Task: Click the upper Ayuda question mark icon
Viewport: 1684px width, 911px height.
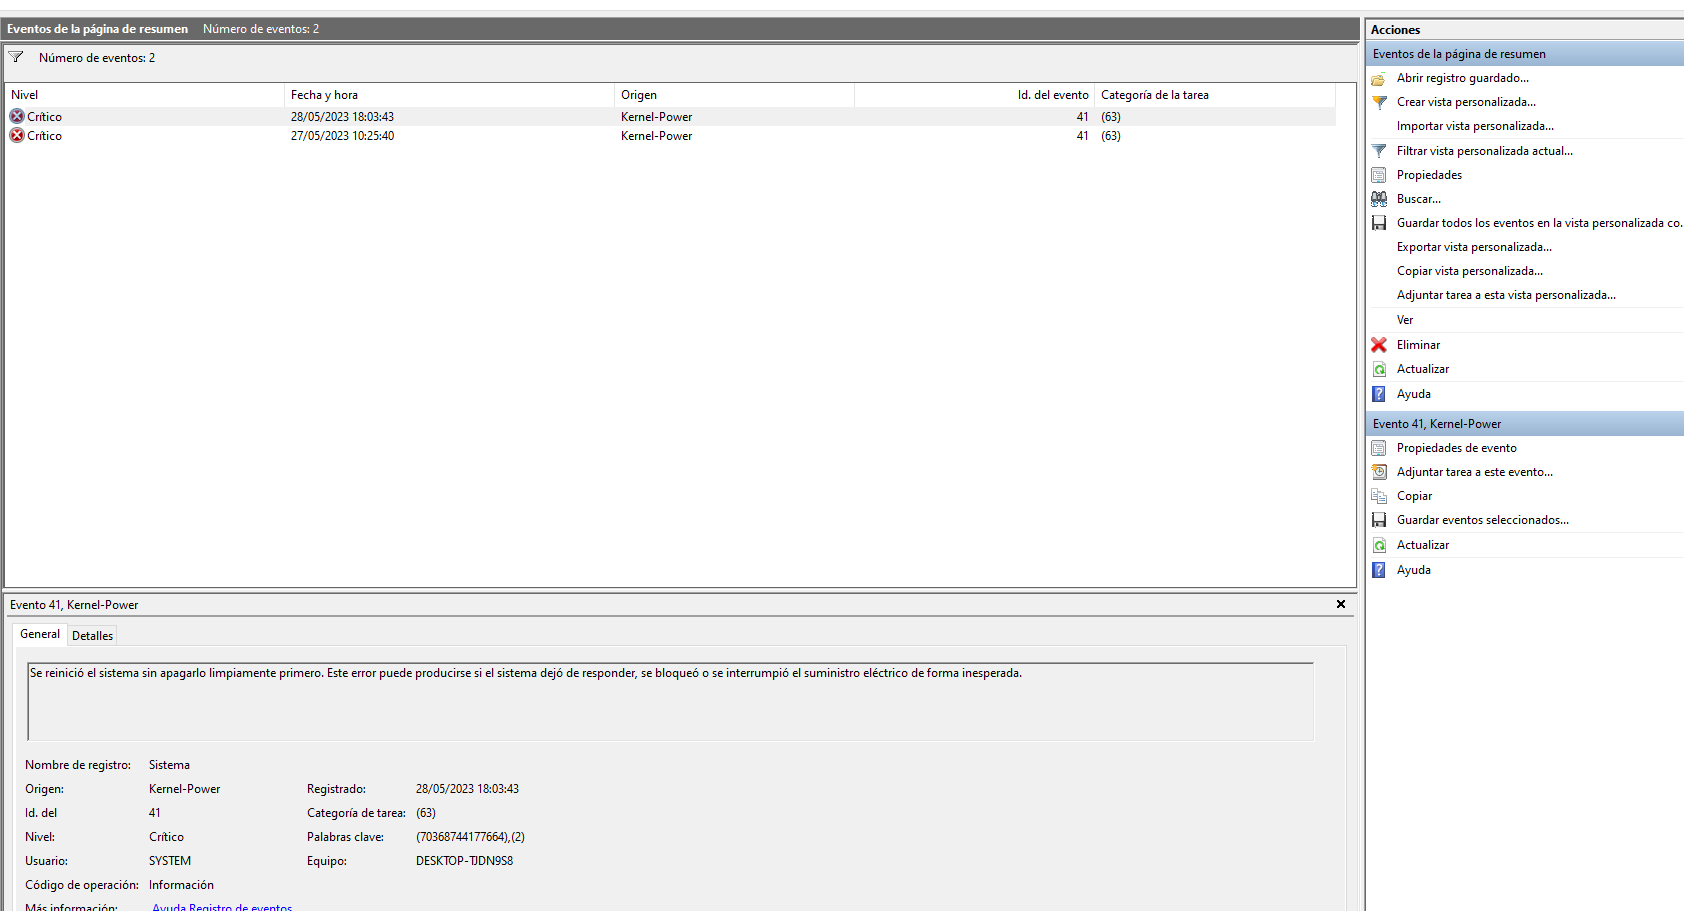Action: pyautogui.click(x=1379, y=394)
